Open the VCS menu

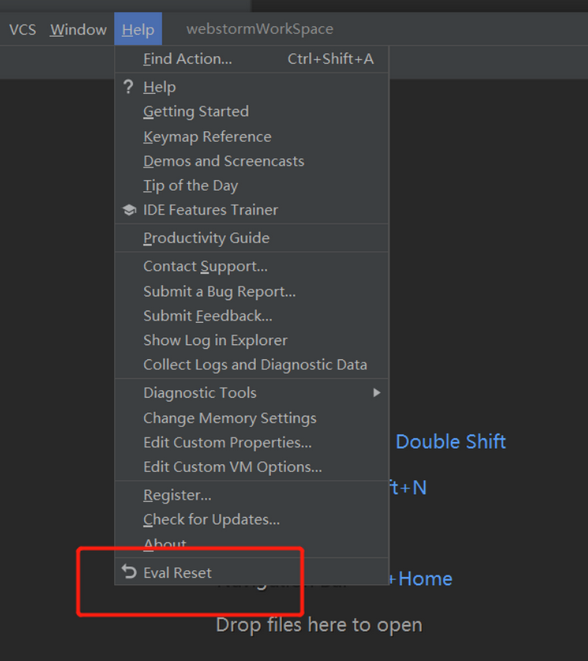click(23, 30)
